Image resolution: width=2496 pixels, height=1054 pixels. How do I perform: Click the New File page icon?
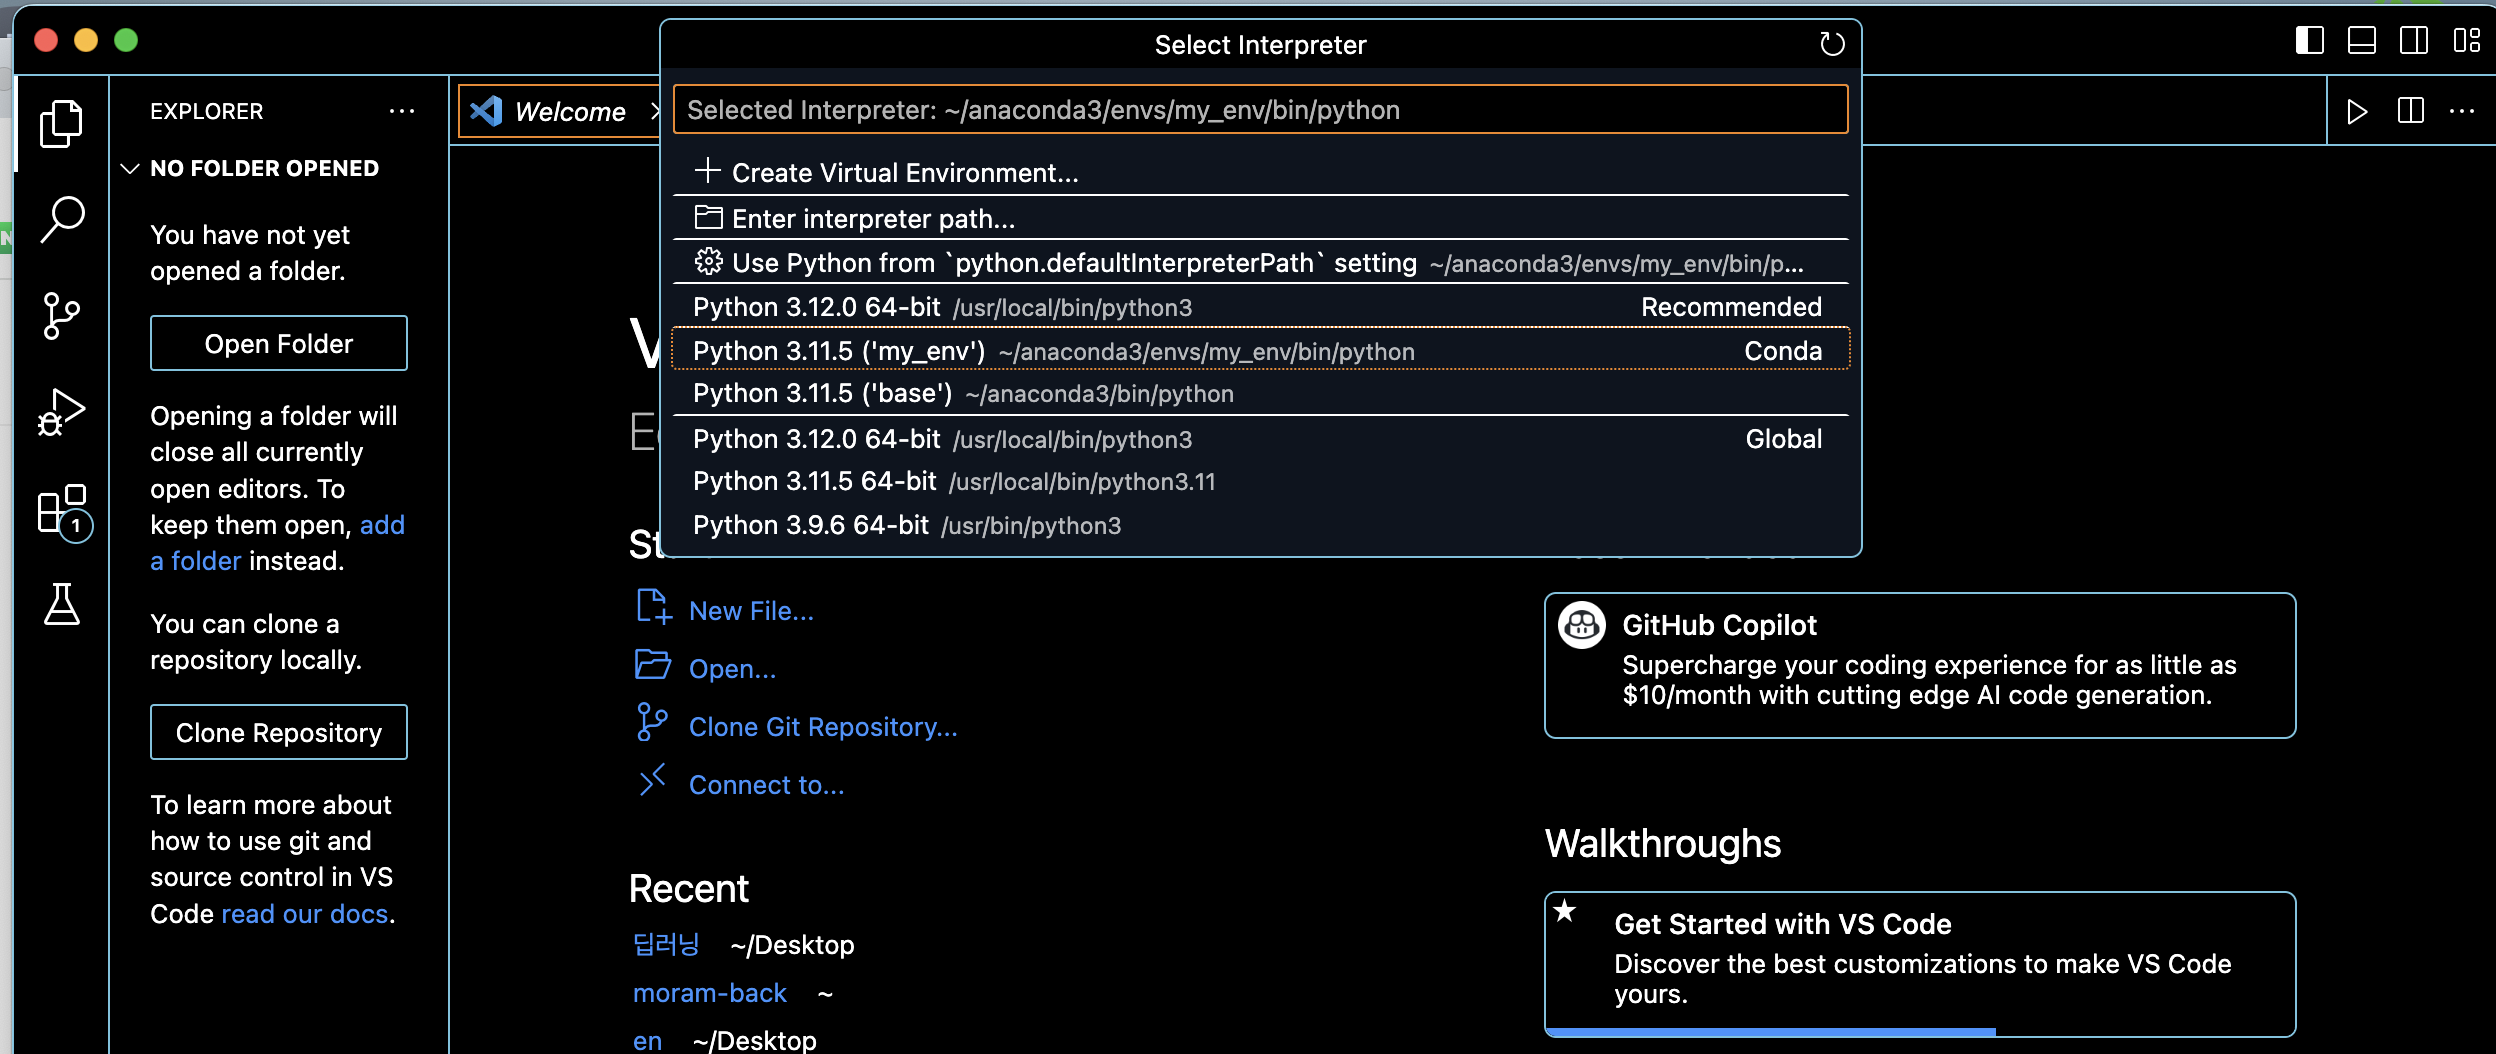coord(654,607)
